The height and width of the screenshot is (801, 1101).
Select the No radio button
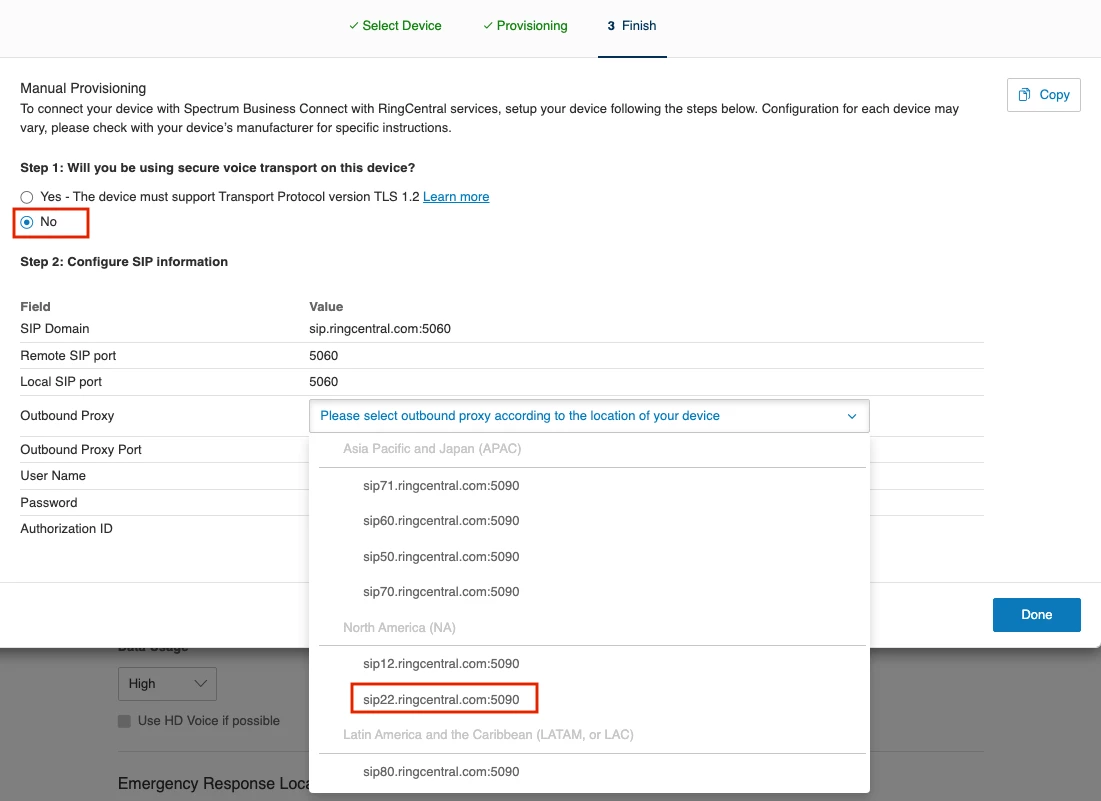click(x=27, y=223)
